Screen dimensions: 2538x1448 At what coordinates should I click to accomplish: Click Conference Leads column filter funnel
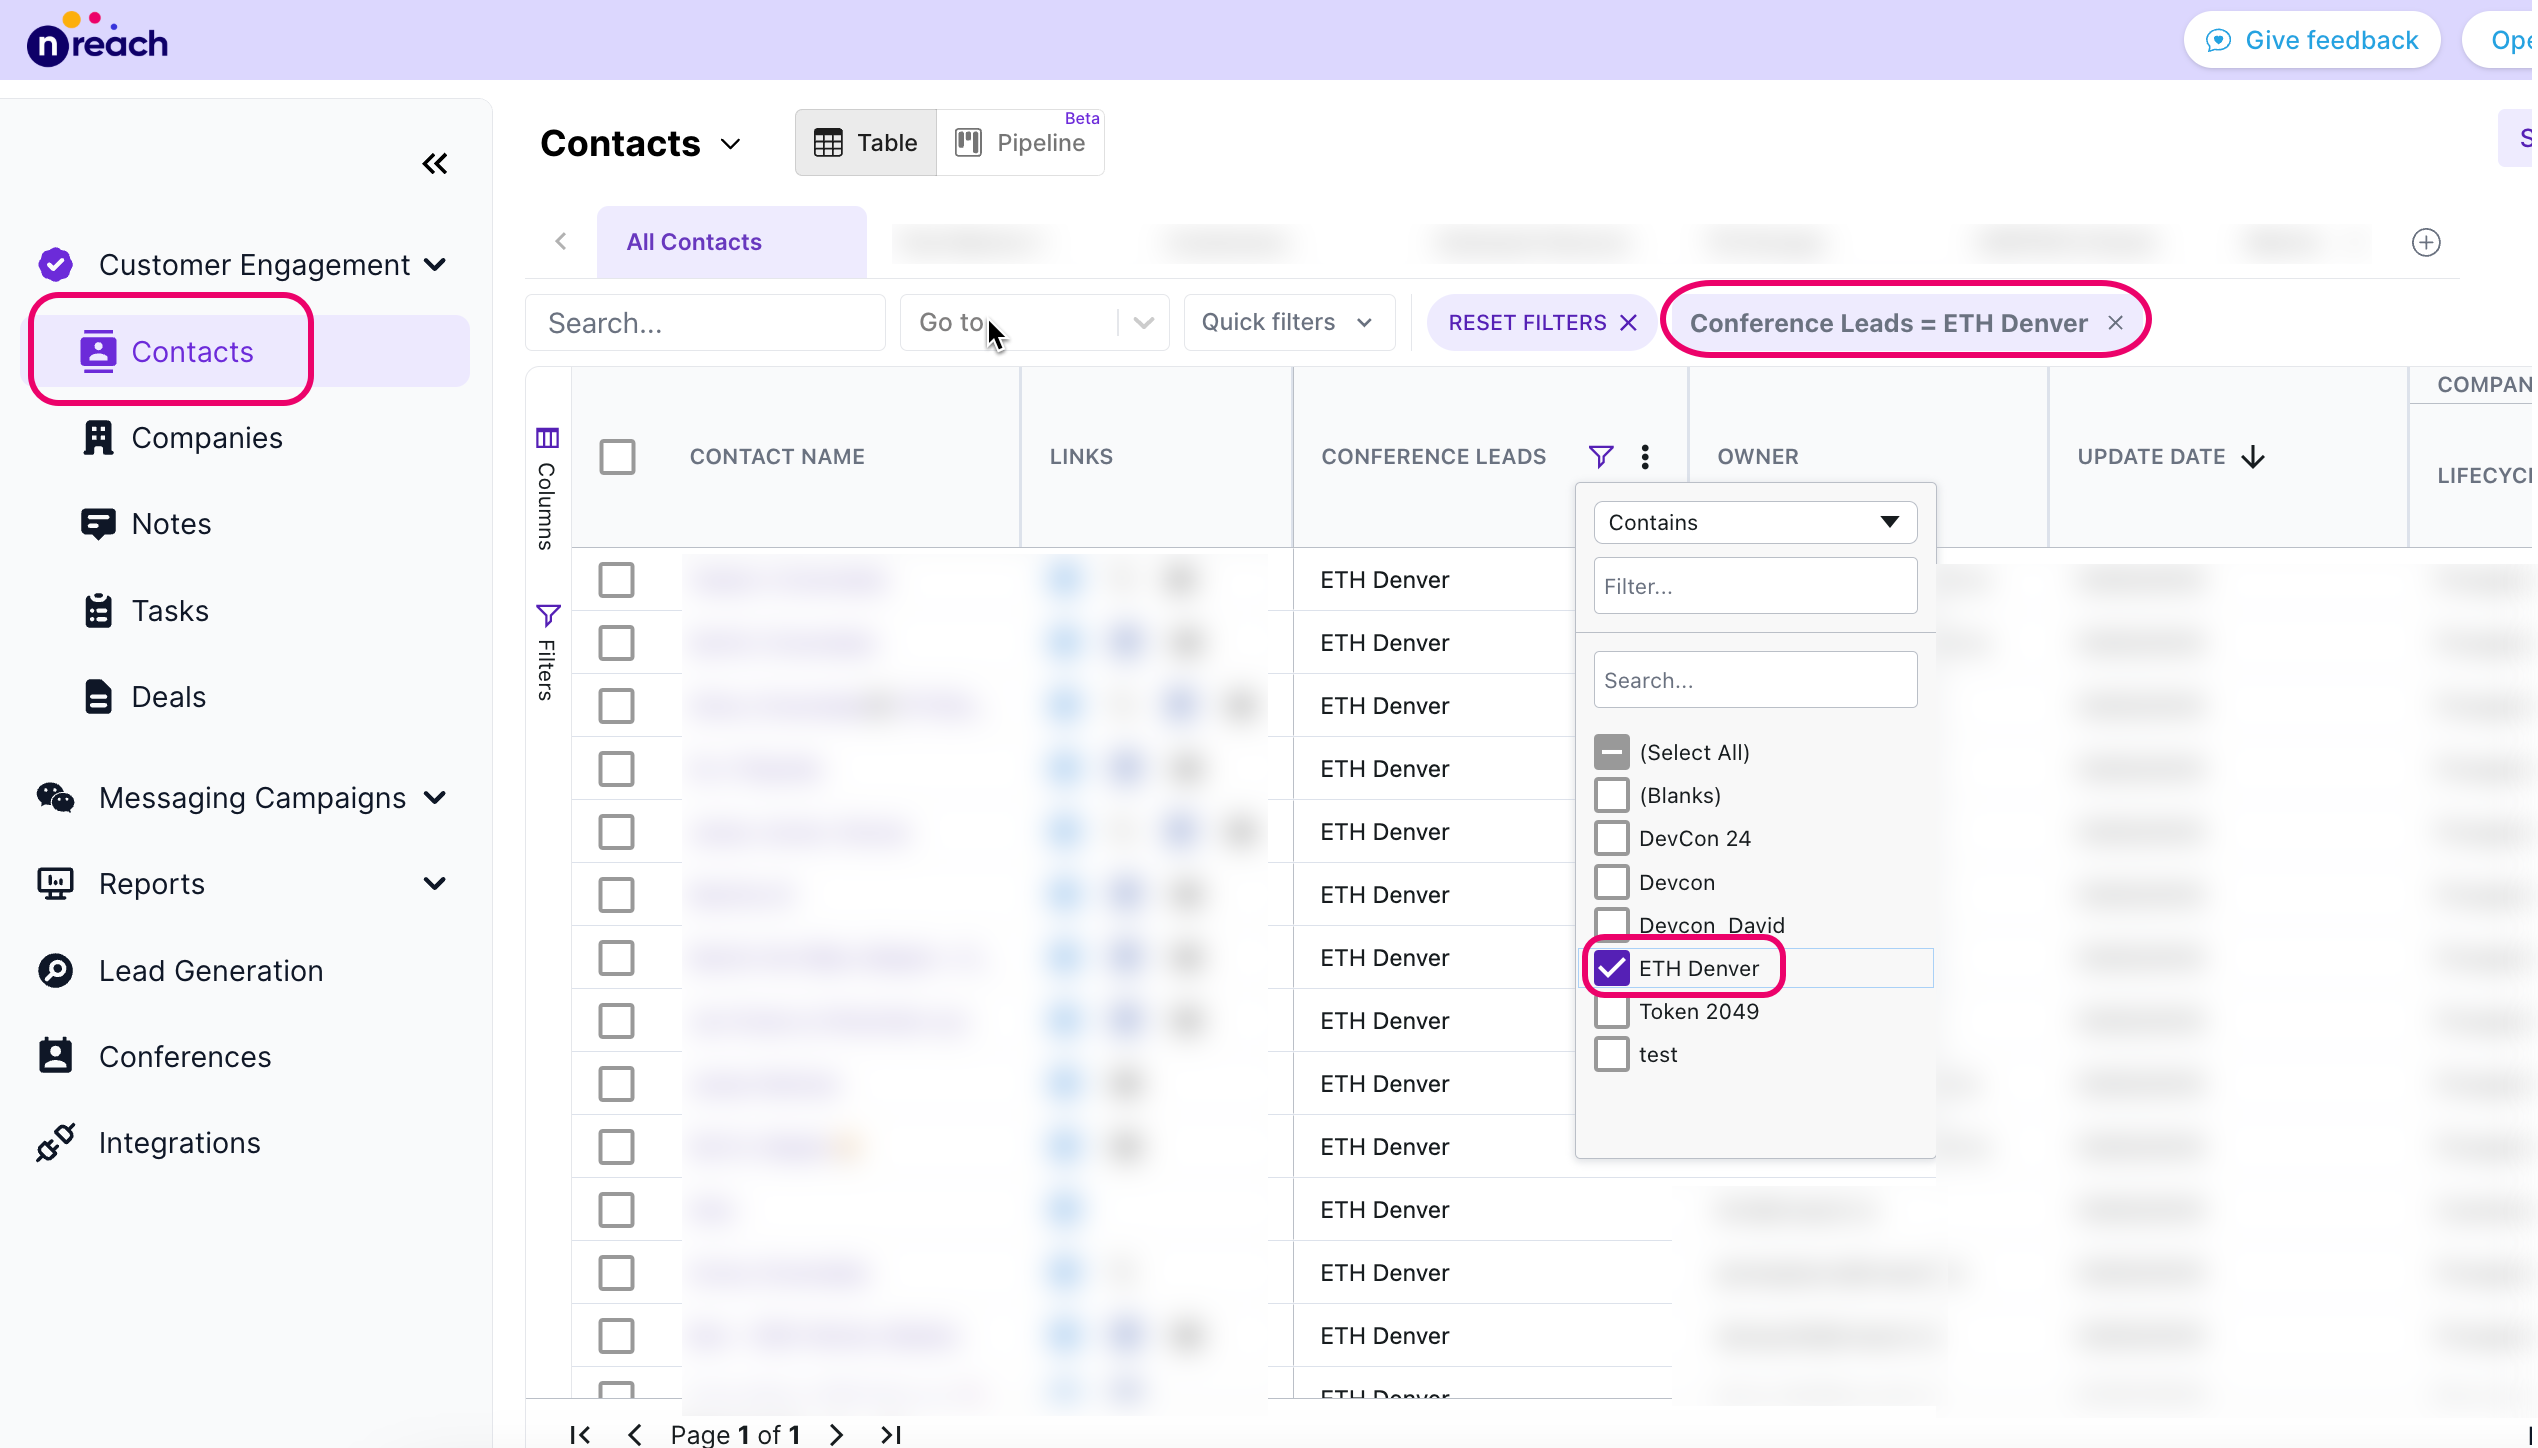[1600, 457]
